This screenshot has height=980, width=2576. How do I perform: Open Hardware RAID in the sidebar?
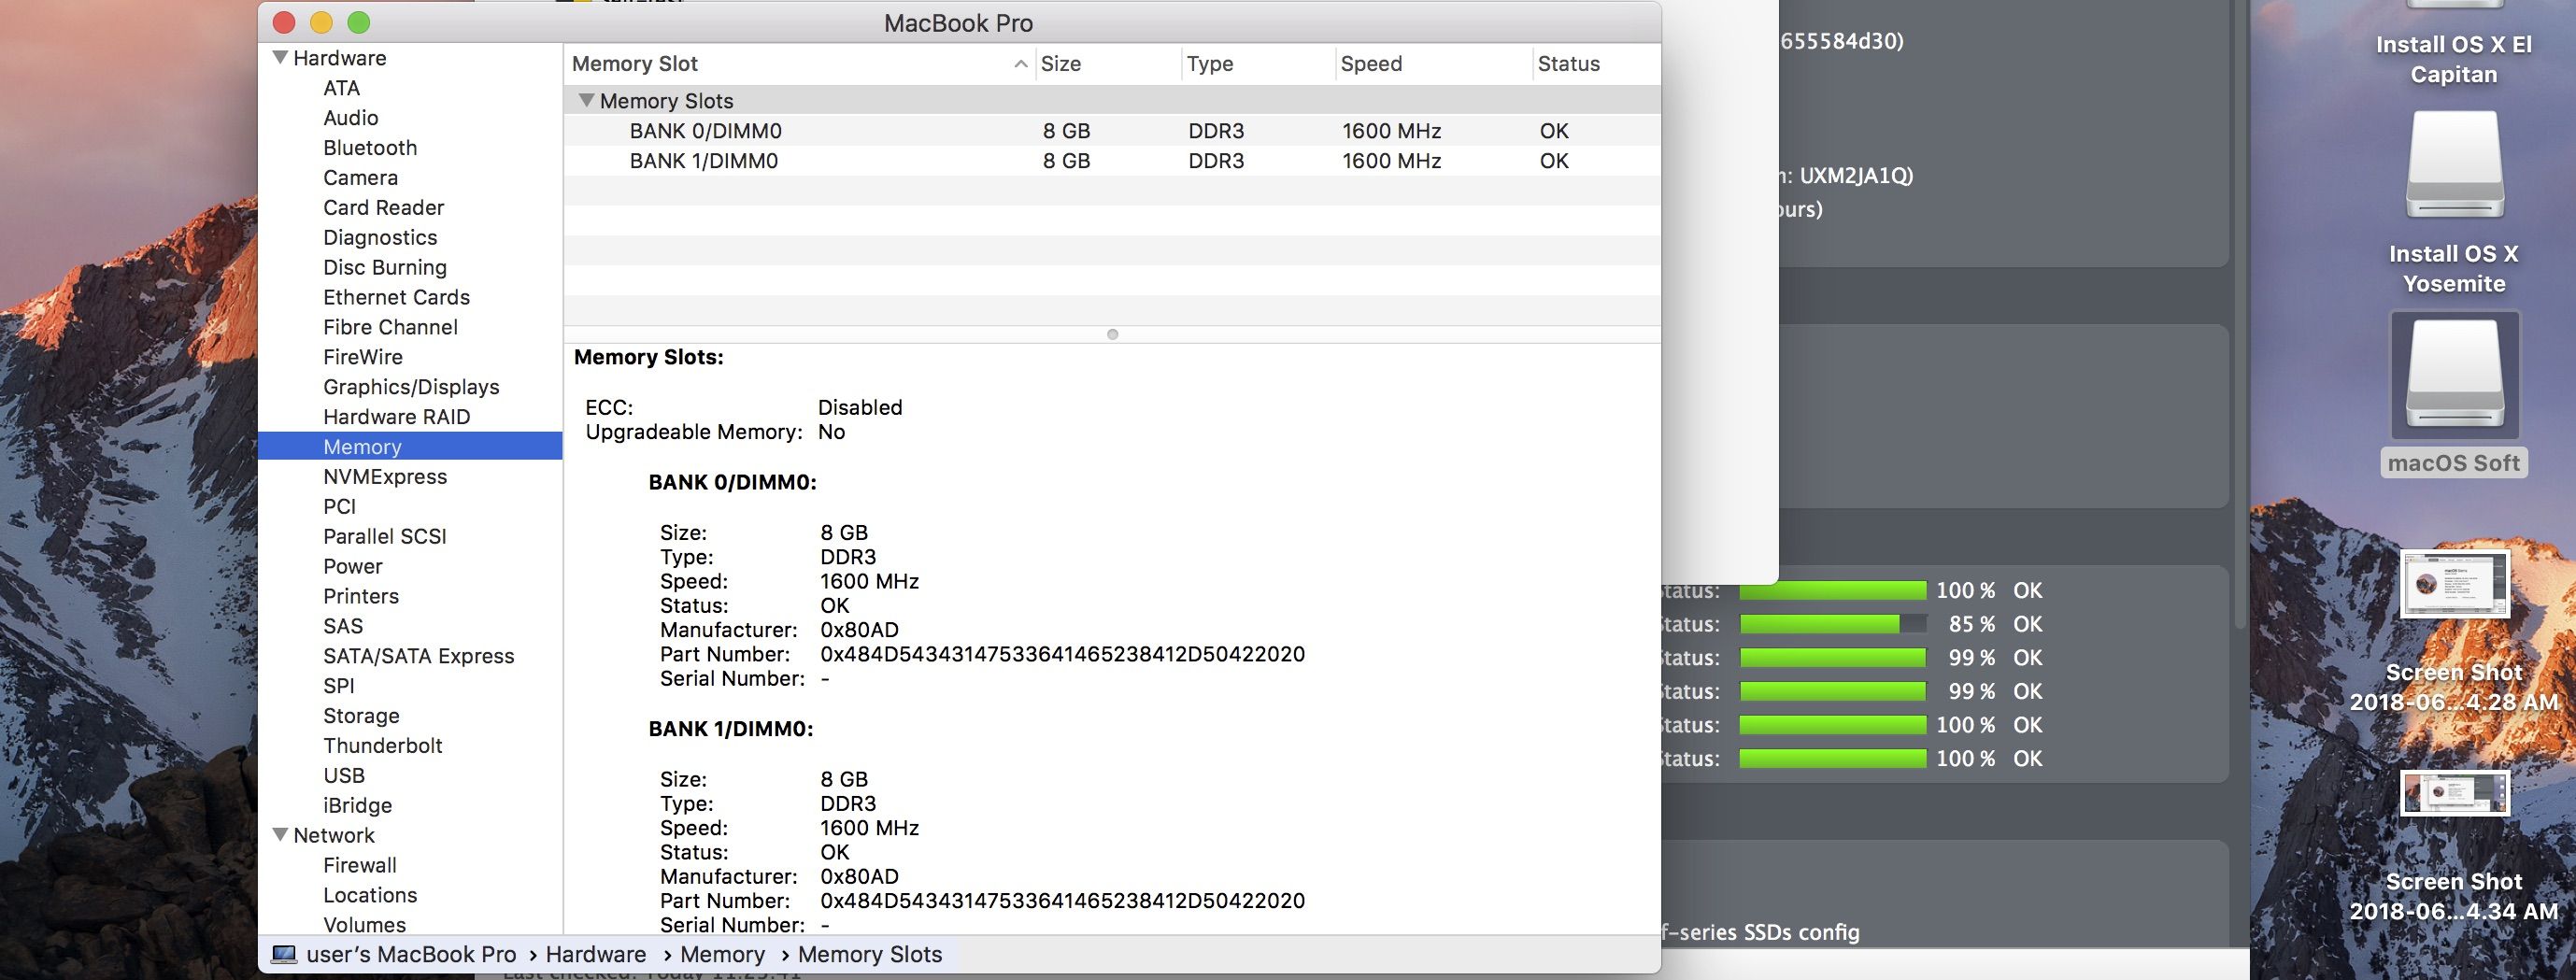[x=396, y=417]
